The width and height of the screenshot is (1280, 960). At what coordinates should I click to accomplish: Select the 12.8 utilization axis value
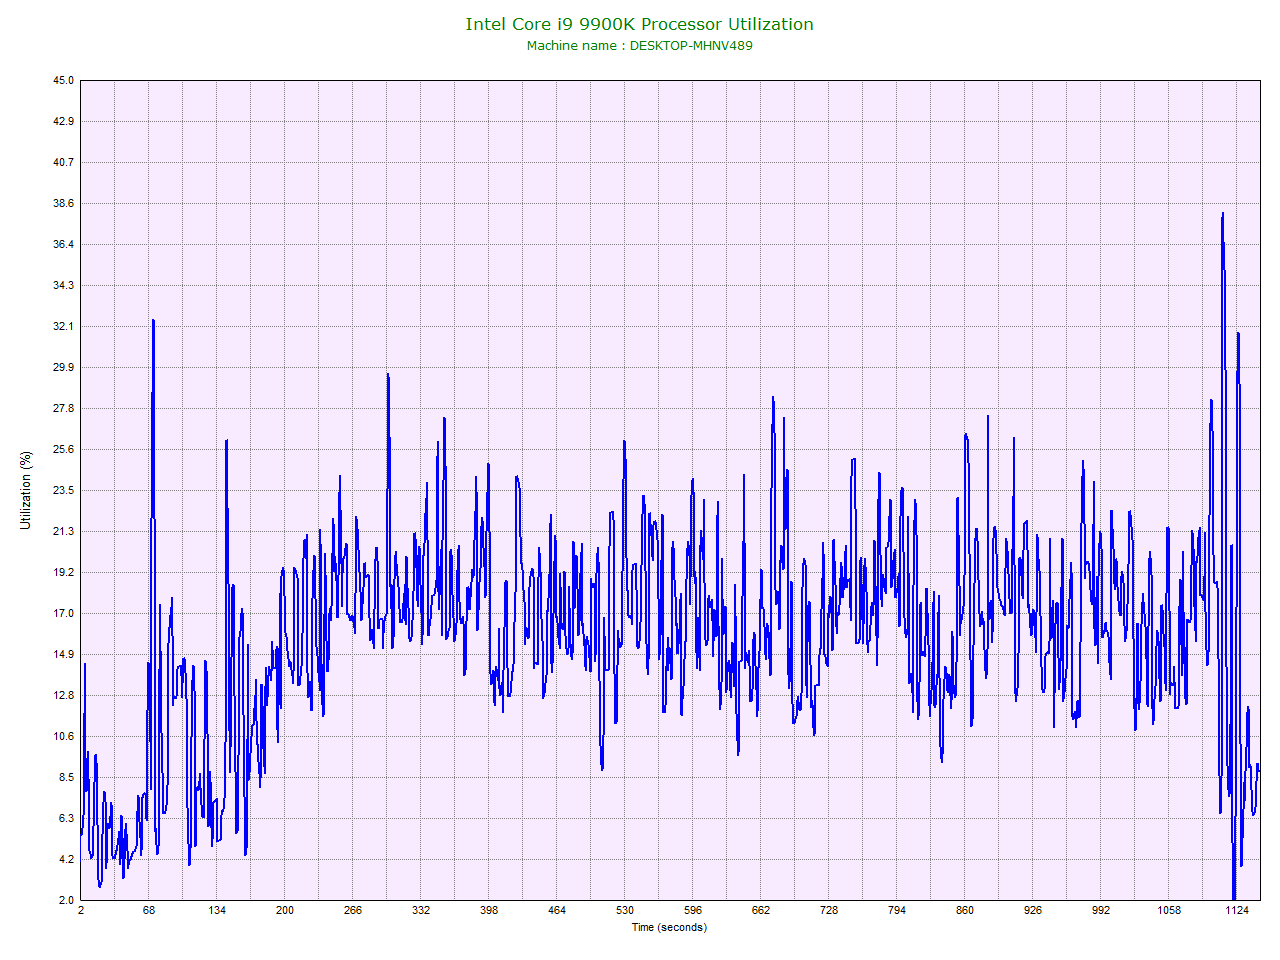[63, 695]
